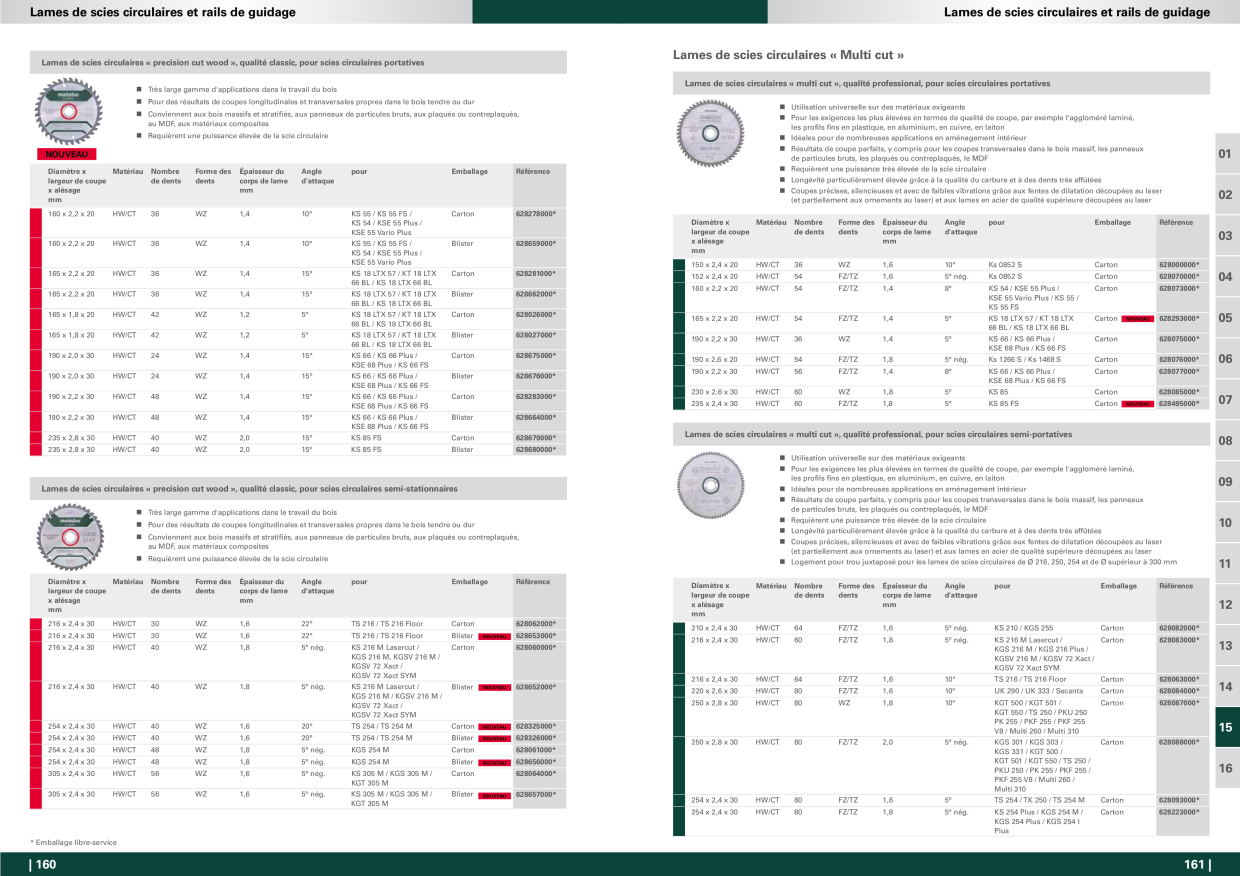1240x876 pixels.
Task: Select reference number 628659000
Action: [536, 243]
